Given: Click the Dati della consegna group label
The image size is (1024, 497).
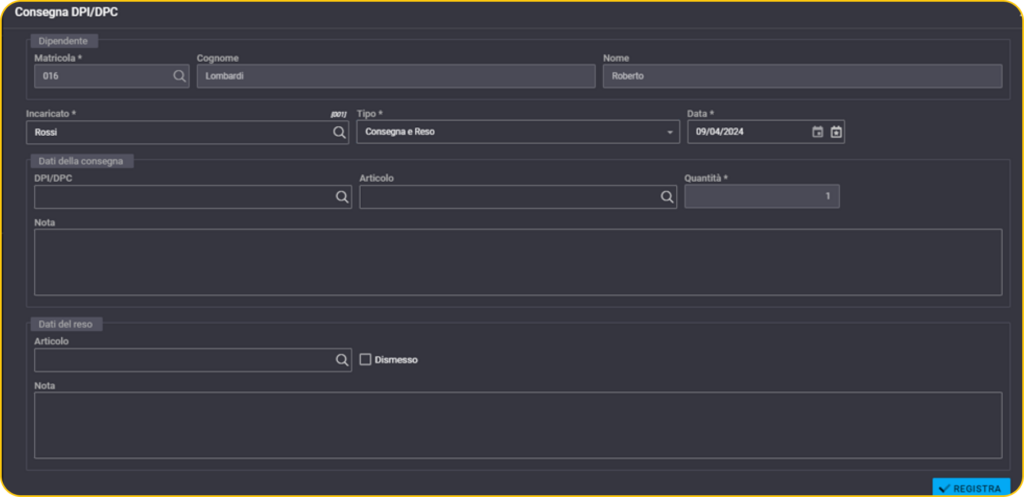Looking at the screenshot, I should (81, 161).
